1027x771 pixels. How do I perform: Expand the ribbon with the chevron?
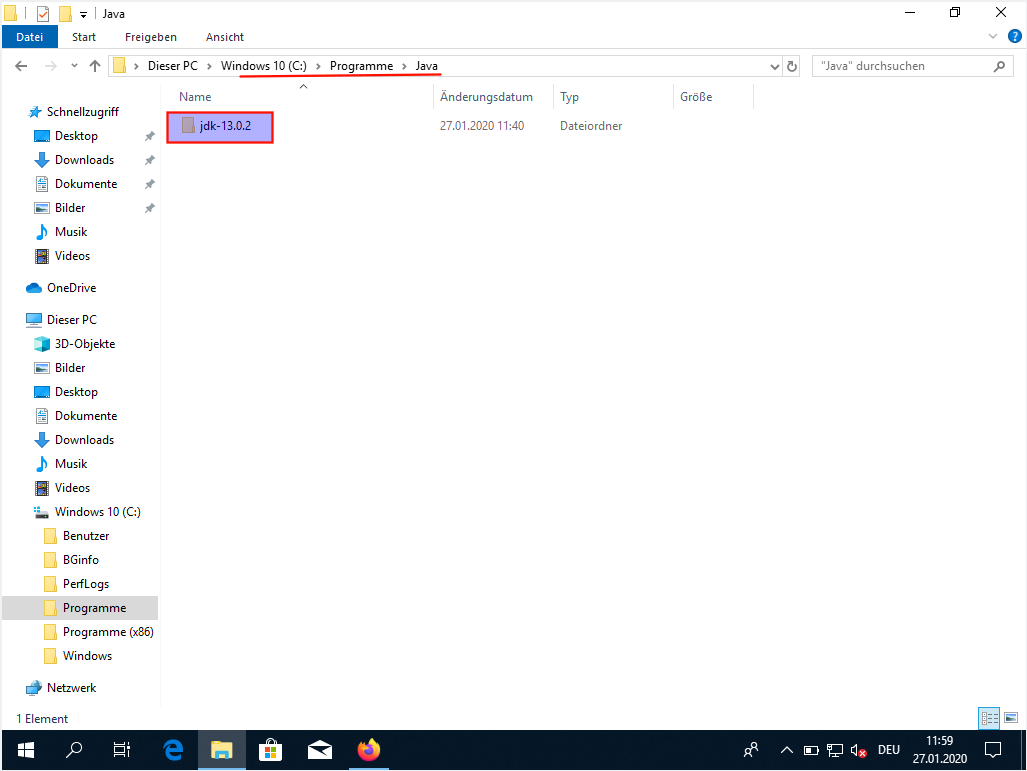(x=993, y=37)
